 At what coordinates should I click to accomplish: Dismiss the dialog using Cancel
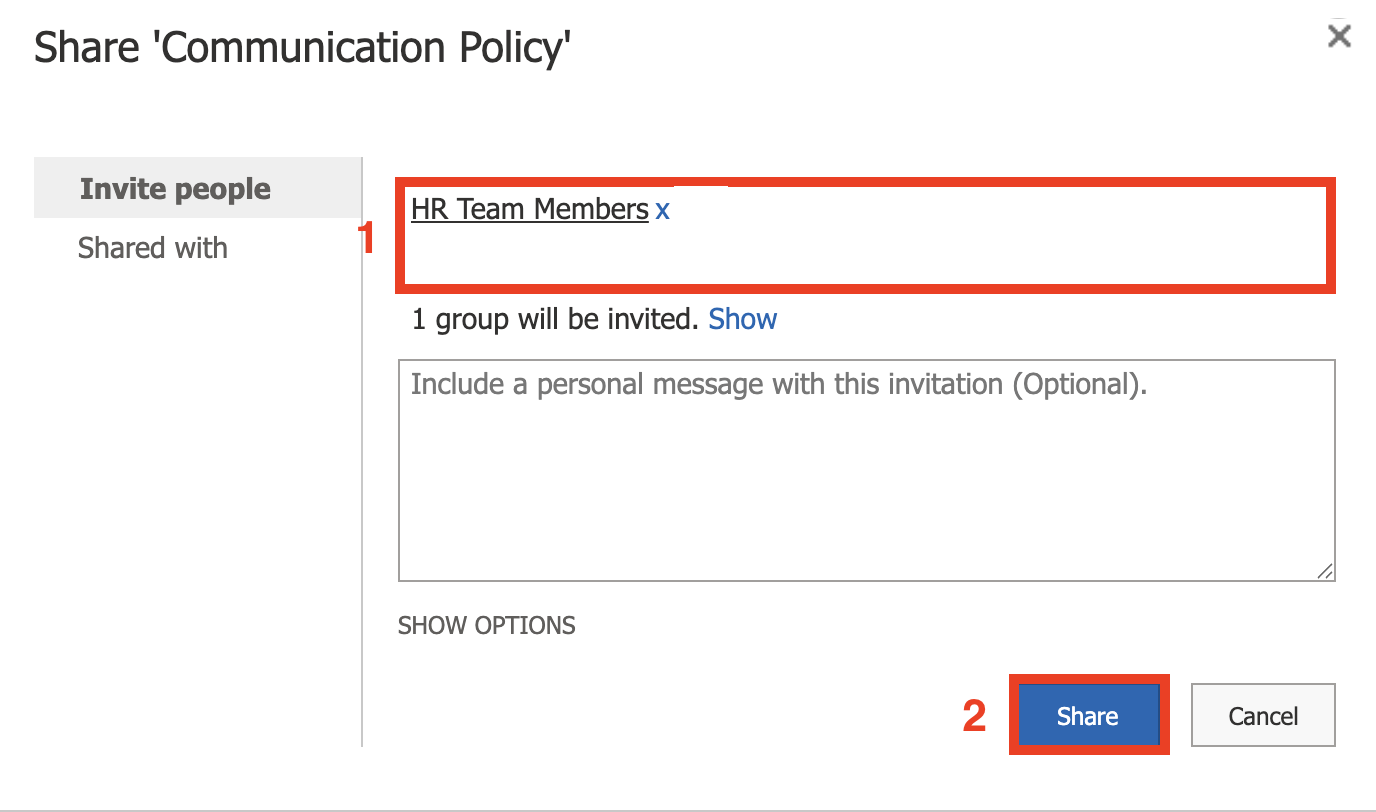click(x=1262, y=715)
